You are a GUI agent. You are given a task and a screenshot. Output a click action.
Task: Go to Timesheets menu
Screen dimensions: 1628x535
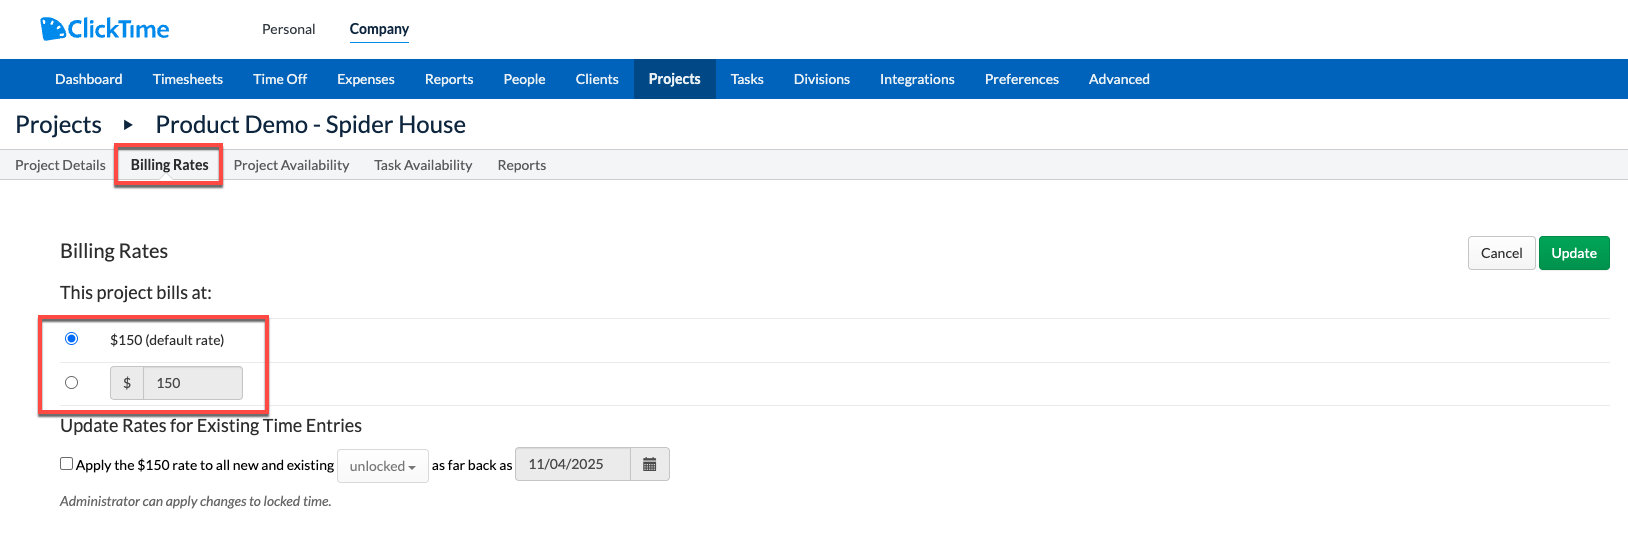(x=188, y=79)
